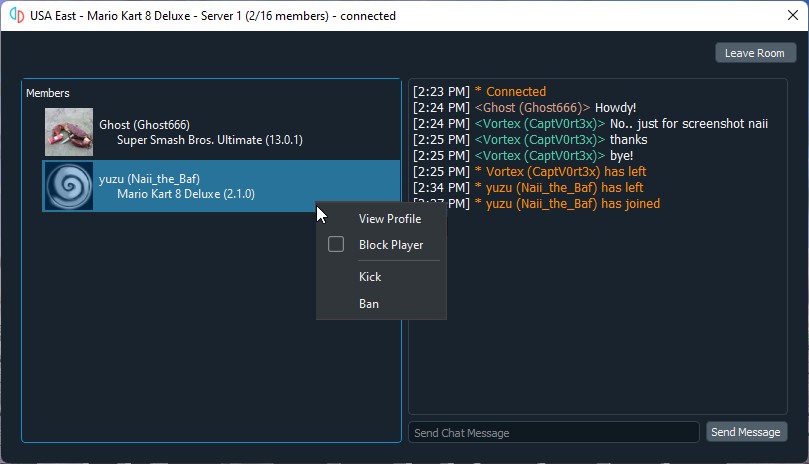
Task: Select Block Player menu entry text
Action: pyautogui.click(x=391, y=245)
